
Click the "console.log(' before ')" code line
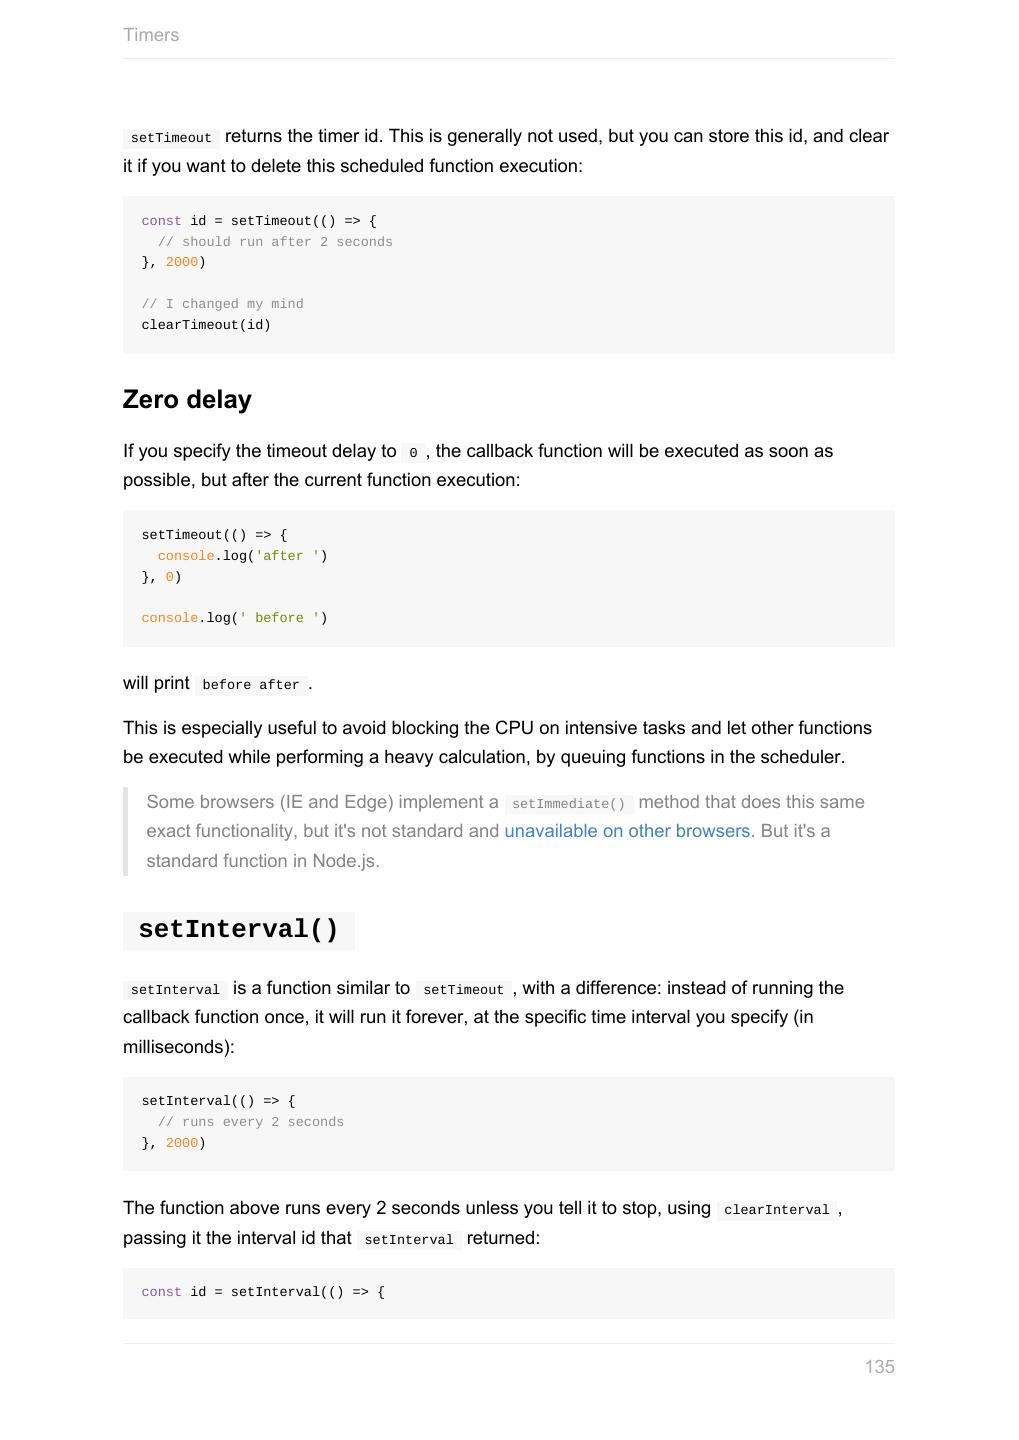point(234,618)
